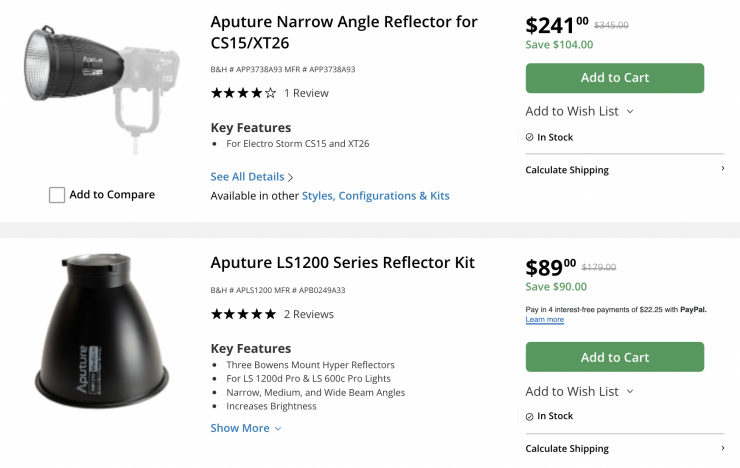
Task: Click the In Stock checkmark for LS1200 Kit
Action: [x=530, y=416]
